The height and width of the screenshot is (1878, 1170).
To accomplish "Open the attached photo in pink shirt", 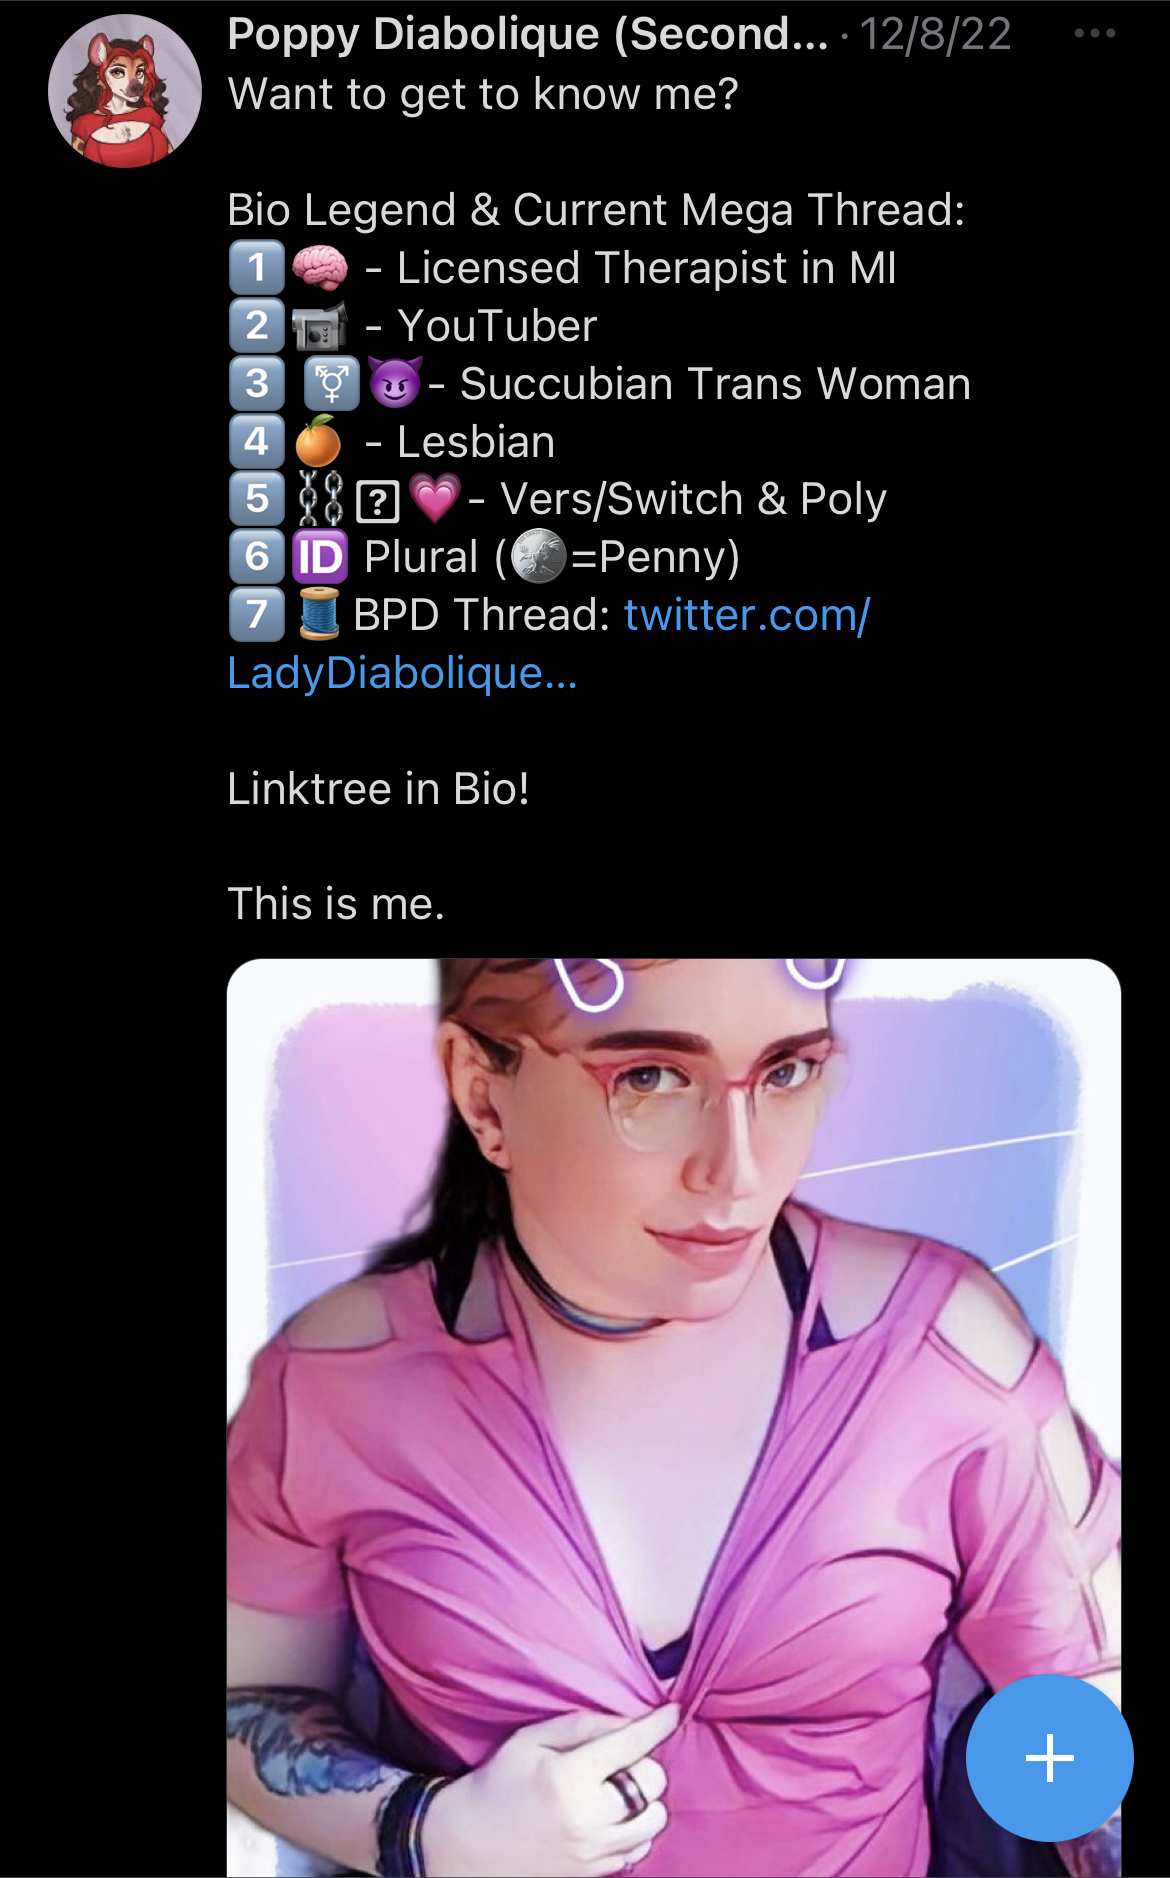I will click(x=673, y=1418).
